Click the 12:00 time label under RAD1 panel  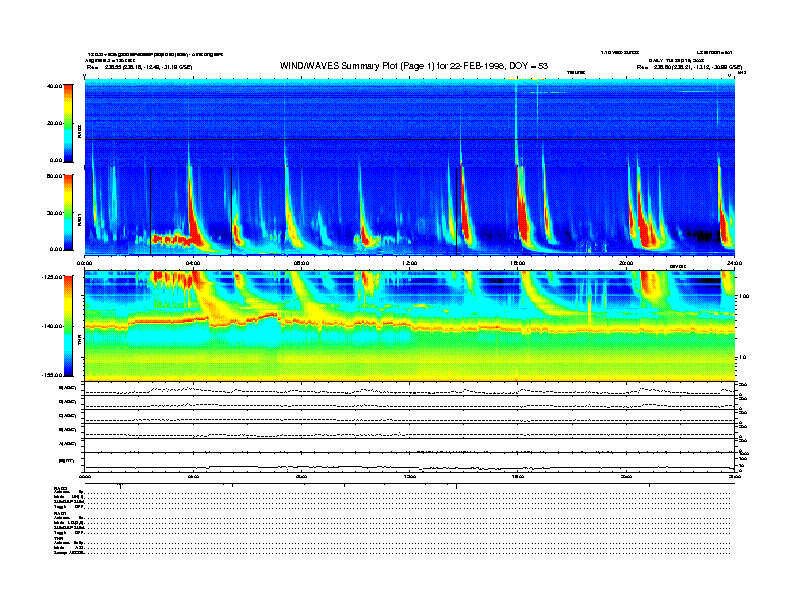(410, 263)
